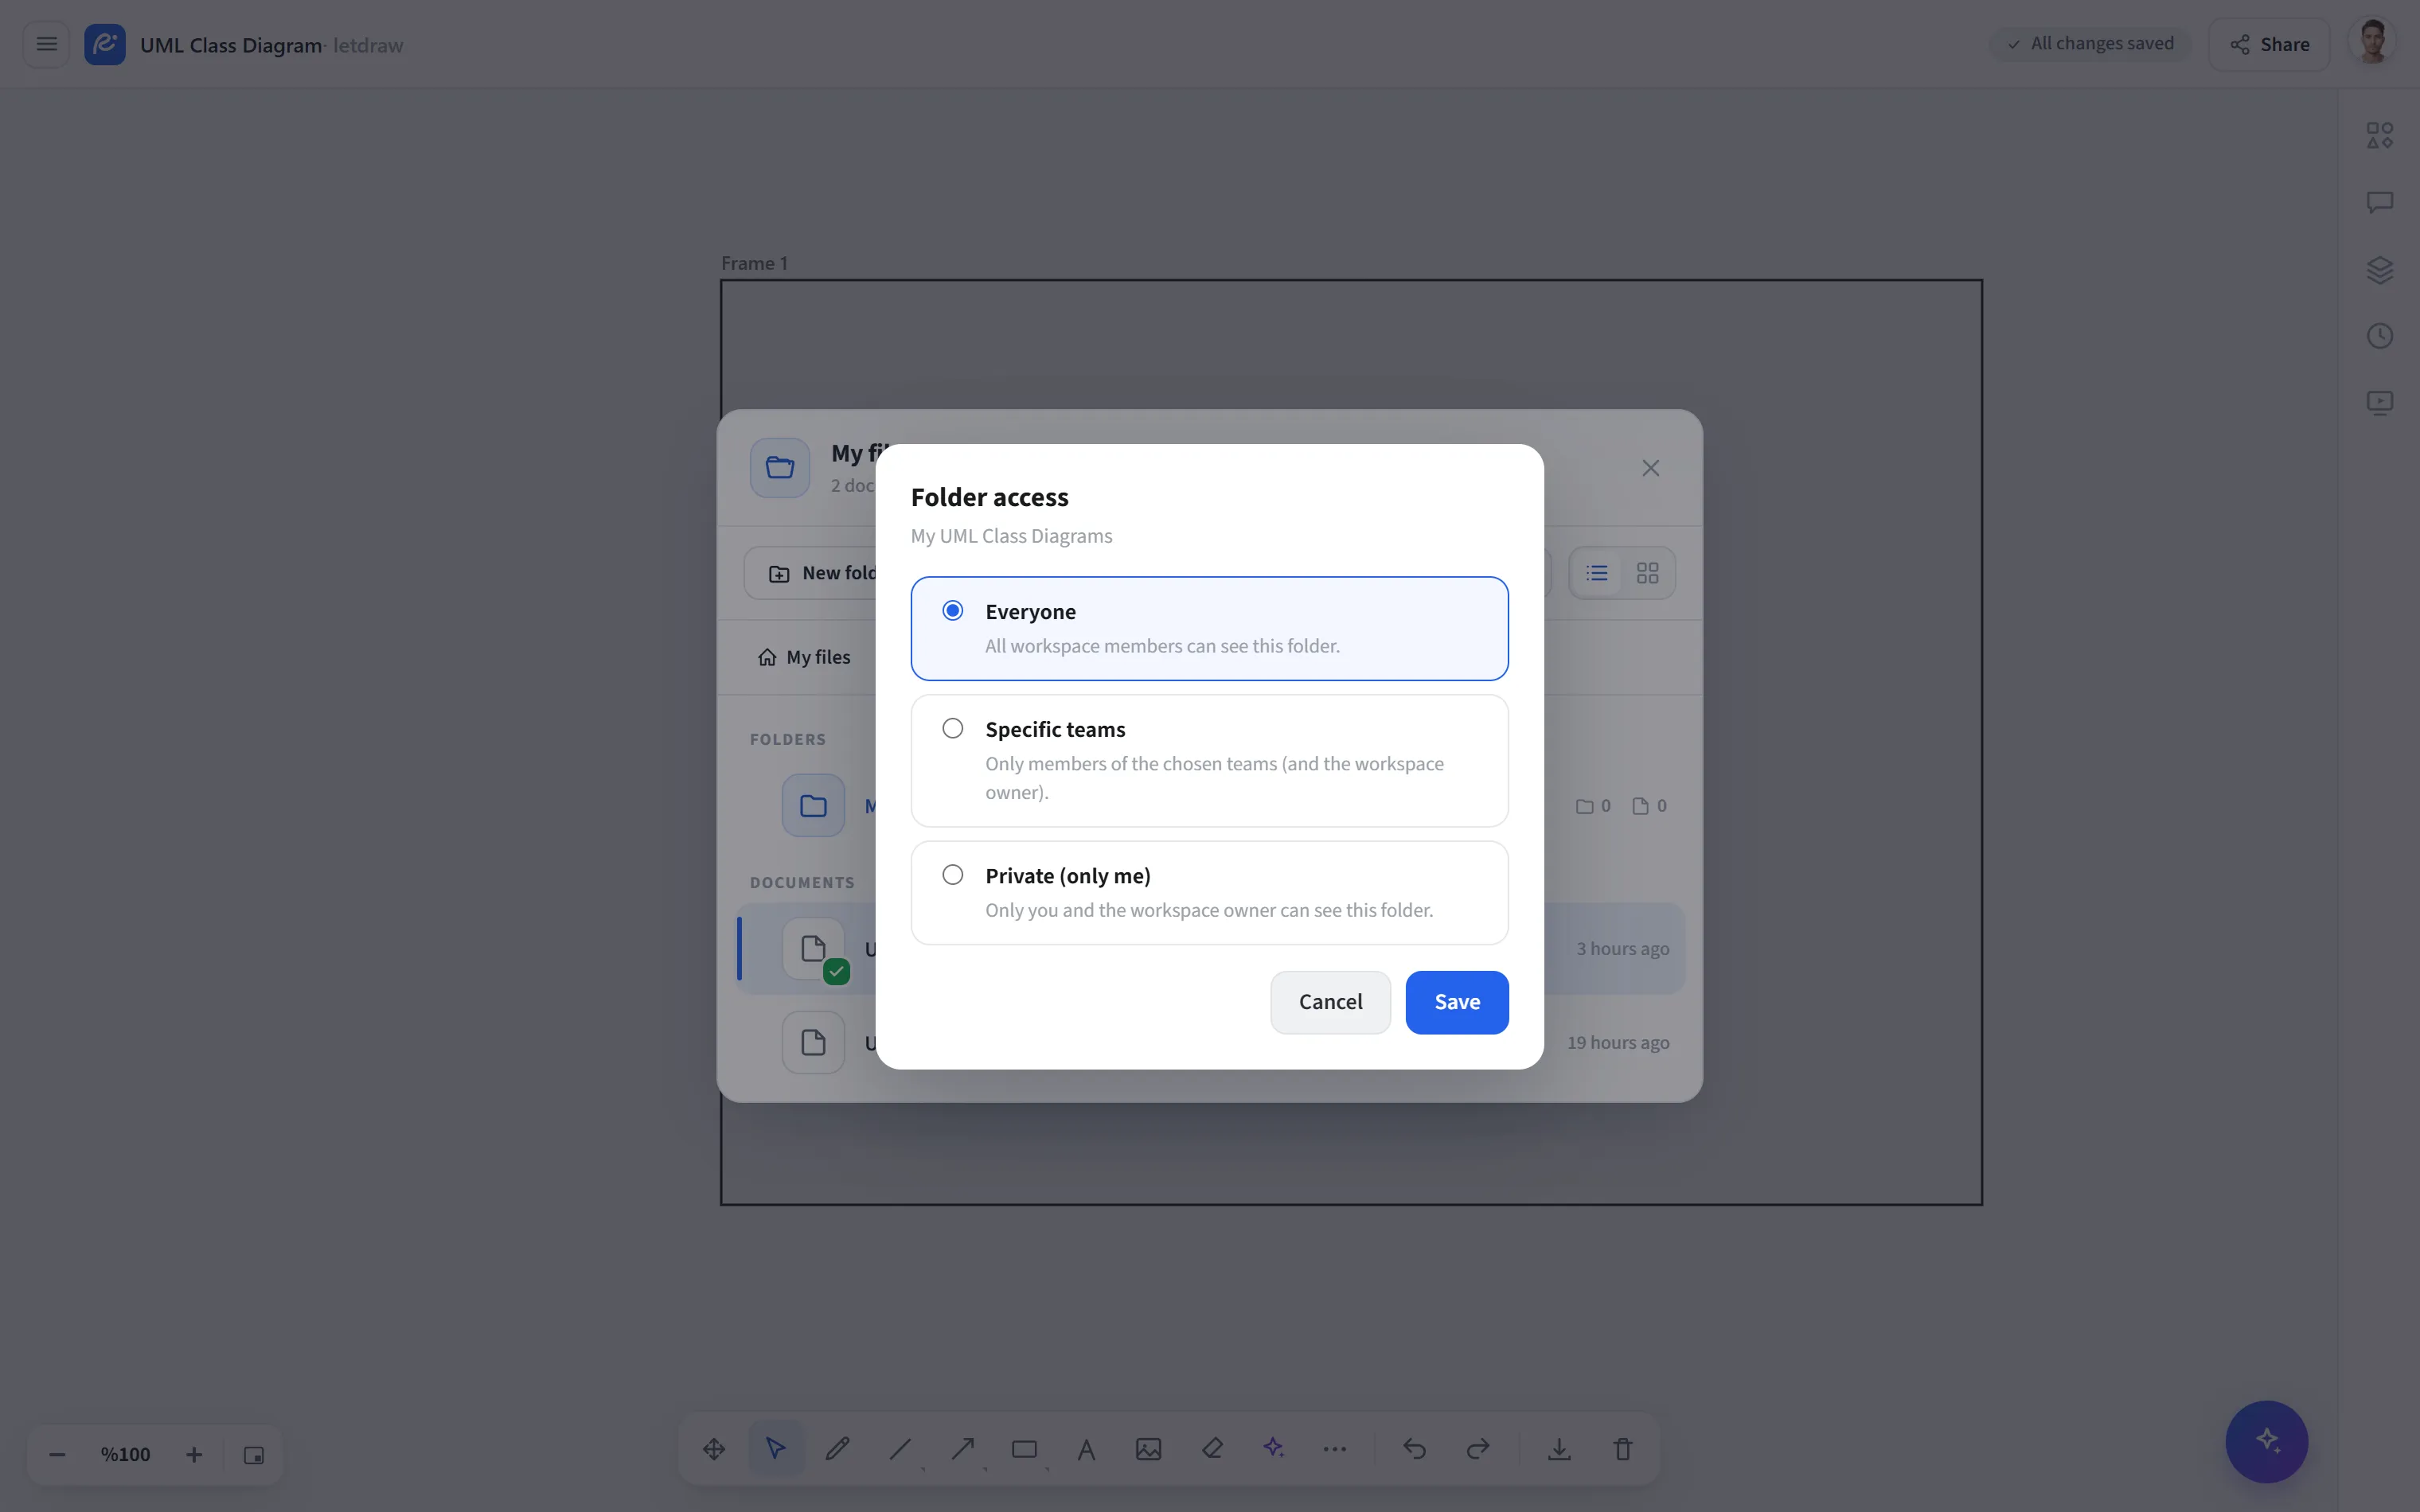
Task: Redo the last action
Action: pyautogui.click(x=1478, y=1449)
